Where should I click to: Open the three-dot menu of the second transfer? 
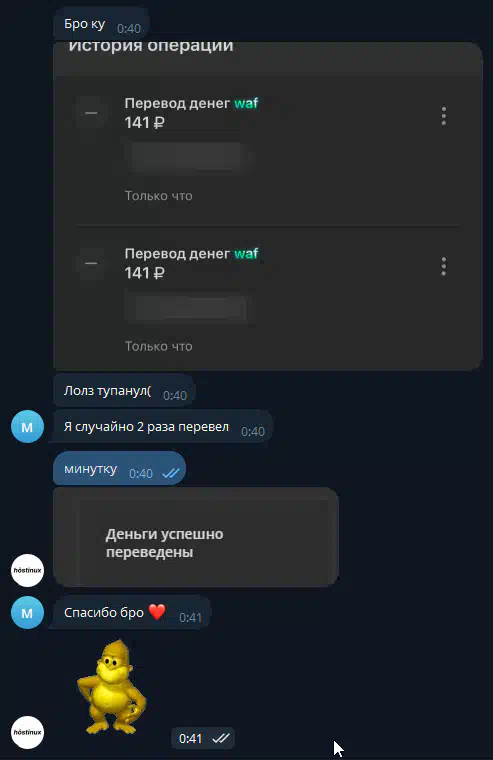[x=444, y=267]
